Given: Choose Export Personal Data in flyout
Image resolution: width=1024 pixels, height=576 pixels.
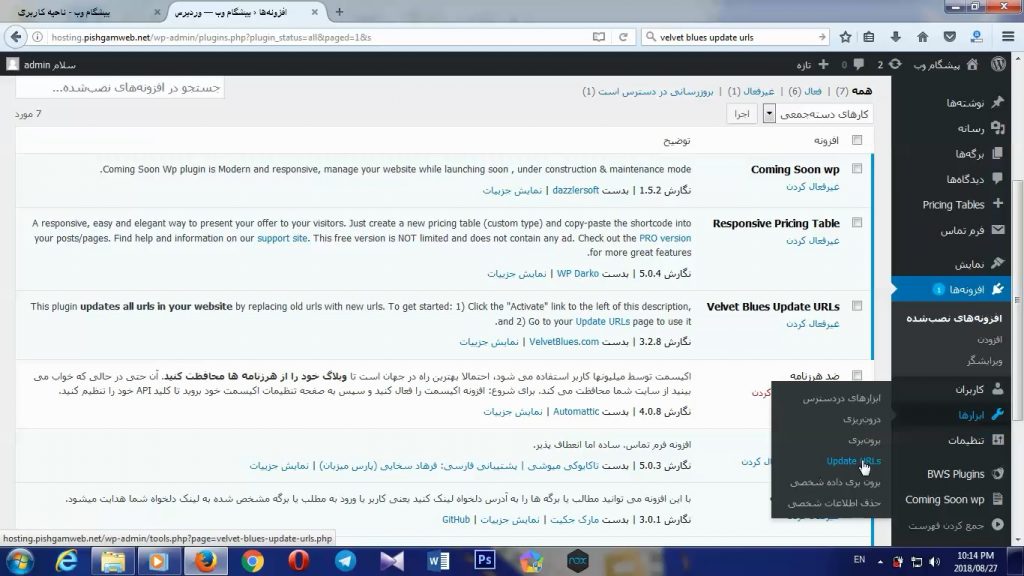Looking at the screenshot, I should coord(835,482).
